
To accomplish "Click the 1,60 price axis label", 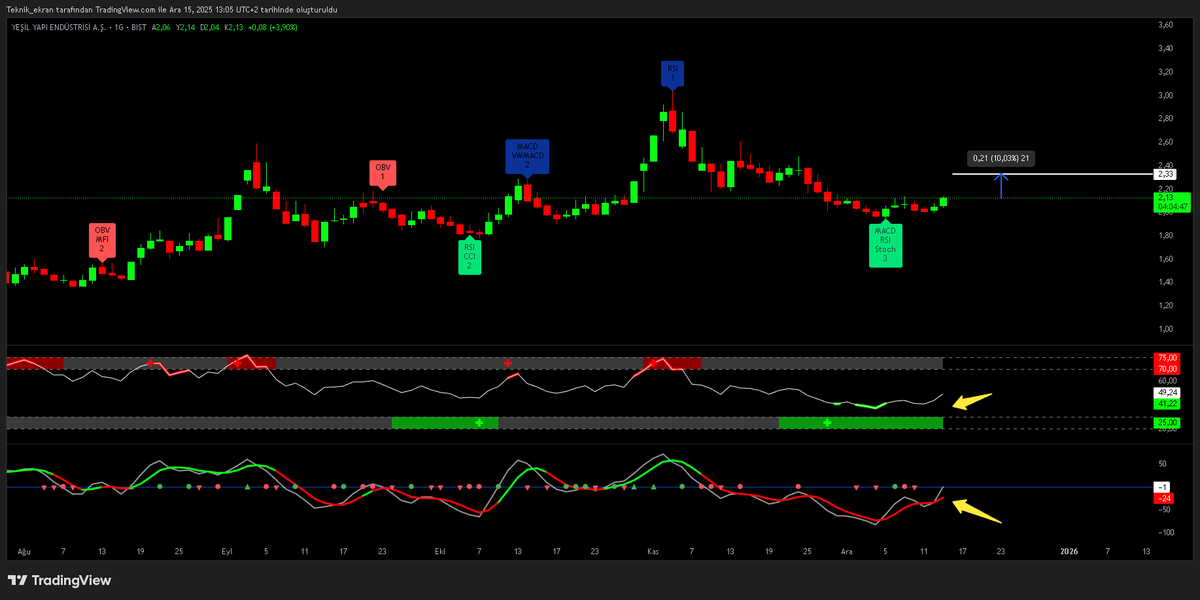I will click(1165, 259).
